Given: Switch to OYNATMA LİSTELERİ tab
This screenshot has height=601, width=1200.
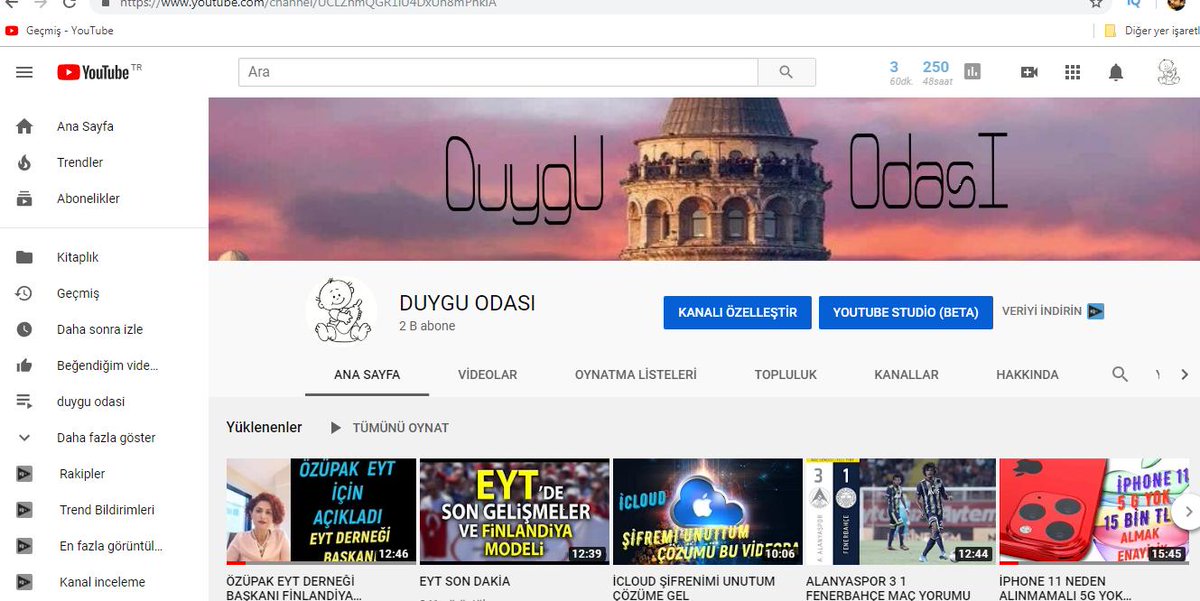Looking at the screenshot, I should coord(636,375).
